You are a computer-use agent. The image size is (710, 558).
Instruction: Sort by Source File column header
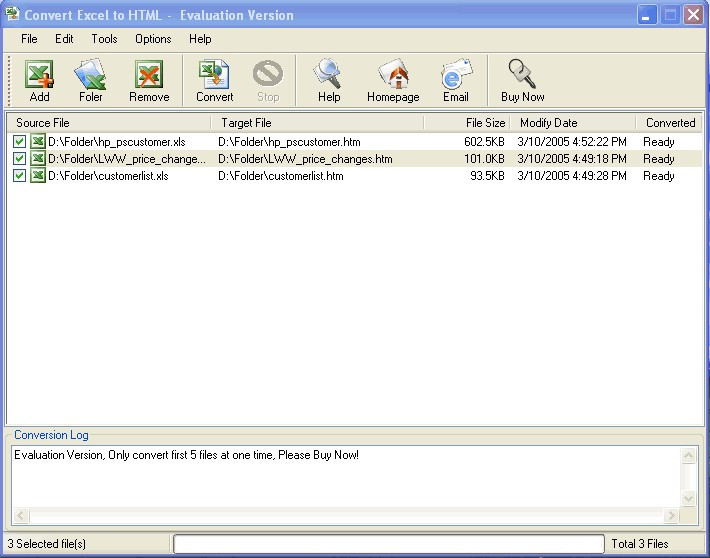[109, 123]
